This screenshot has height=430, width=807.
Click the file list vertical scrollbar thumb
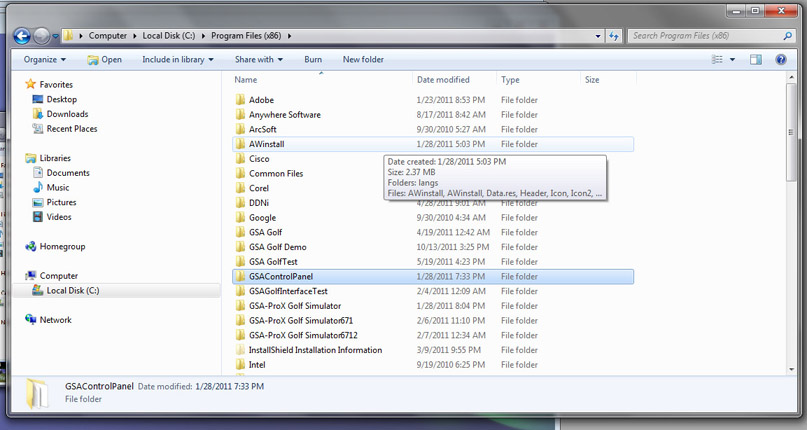tap(791, 132)
